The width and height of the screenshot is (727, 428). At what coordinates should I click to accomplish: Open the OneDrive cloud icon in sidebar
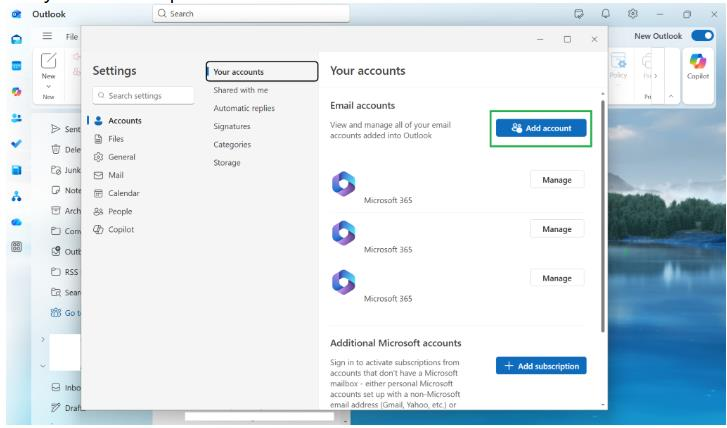(x=17, y=222)
